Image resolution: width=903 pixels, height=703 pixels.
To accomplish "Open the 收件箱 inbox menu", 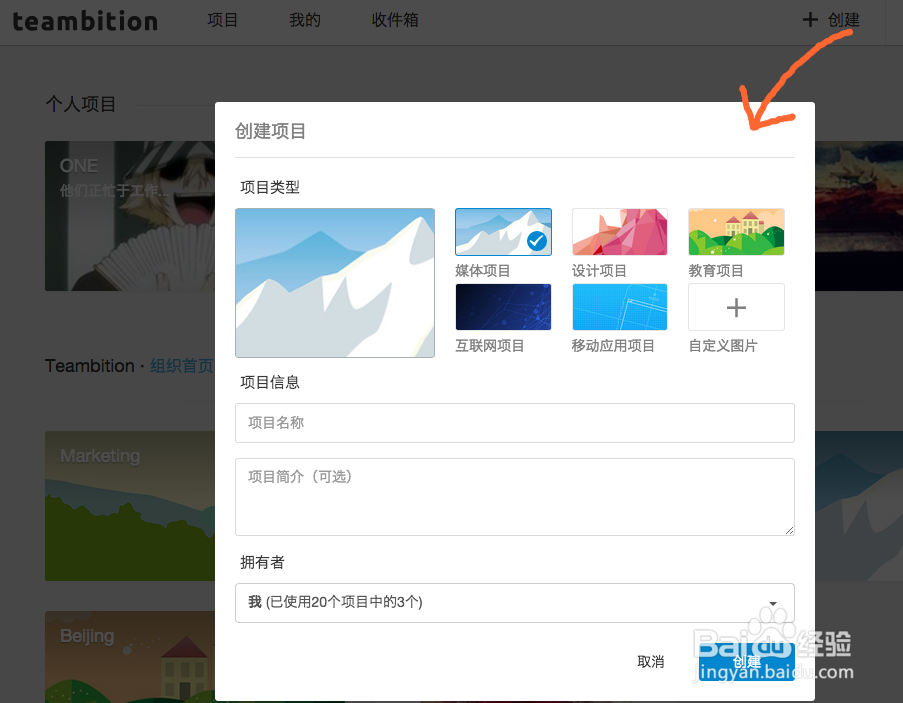I will pos(394,20).
